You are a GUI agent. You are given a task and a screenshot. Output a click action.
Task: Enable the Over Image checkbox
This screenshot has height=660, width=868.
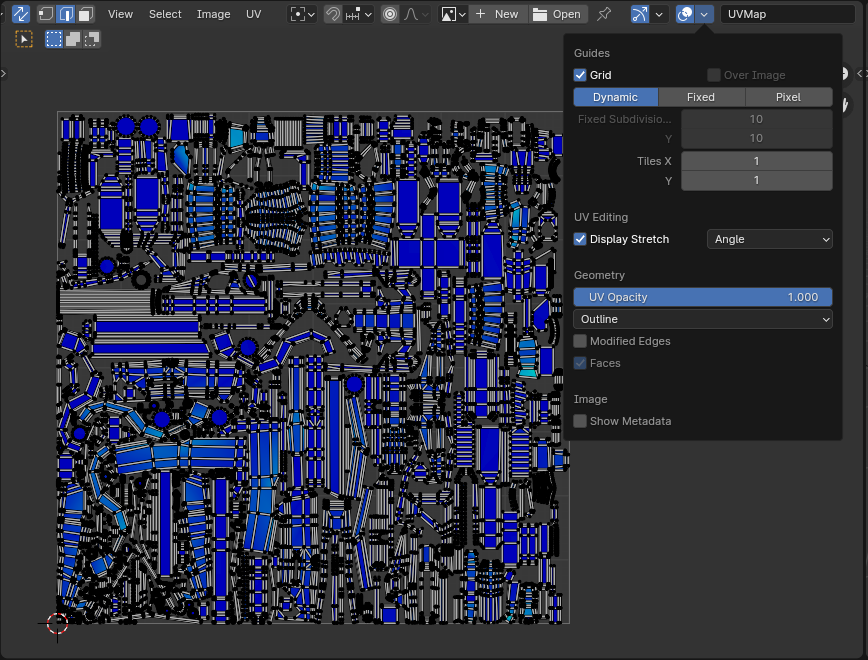pyautogui.click(x=714, y=75)
